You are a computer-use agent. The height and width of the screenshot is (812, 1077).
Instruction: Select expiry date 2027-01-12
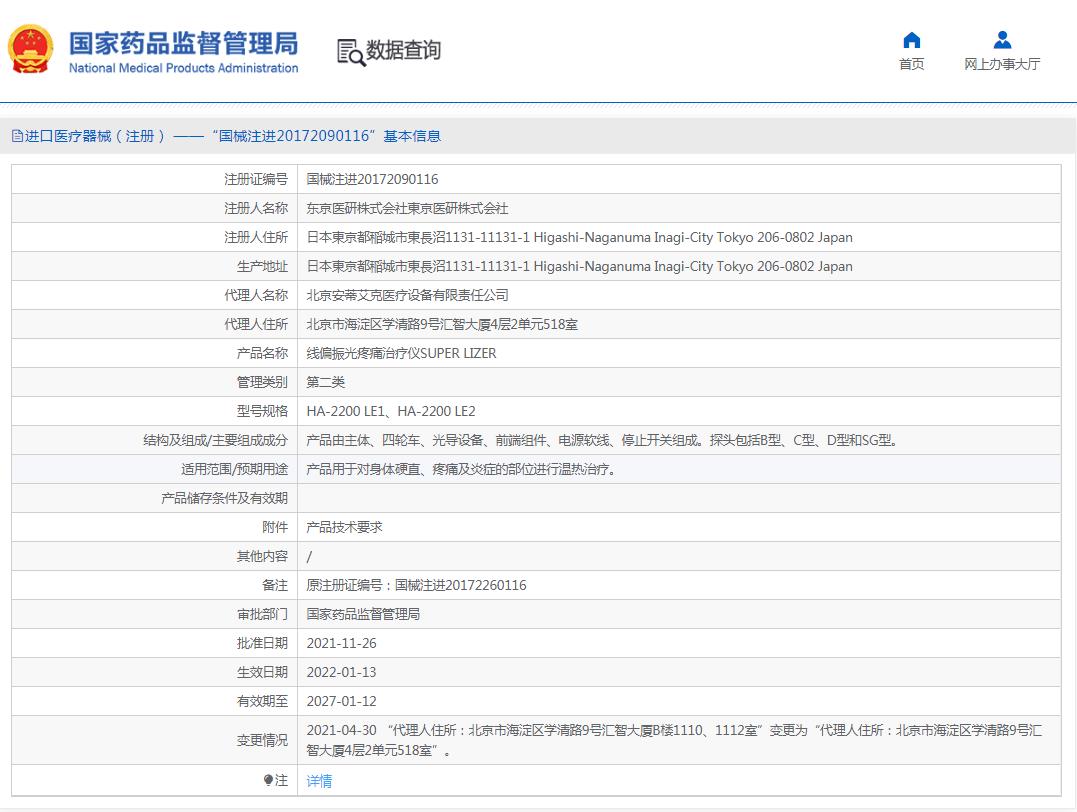[341, 701]
